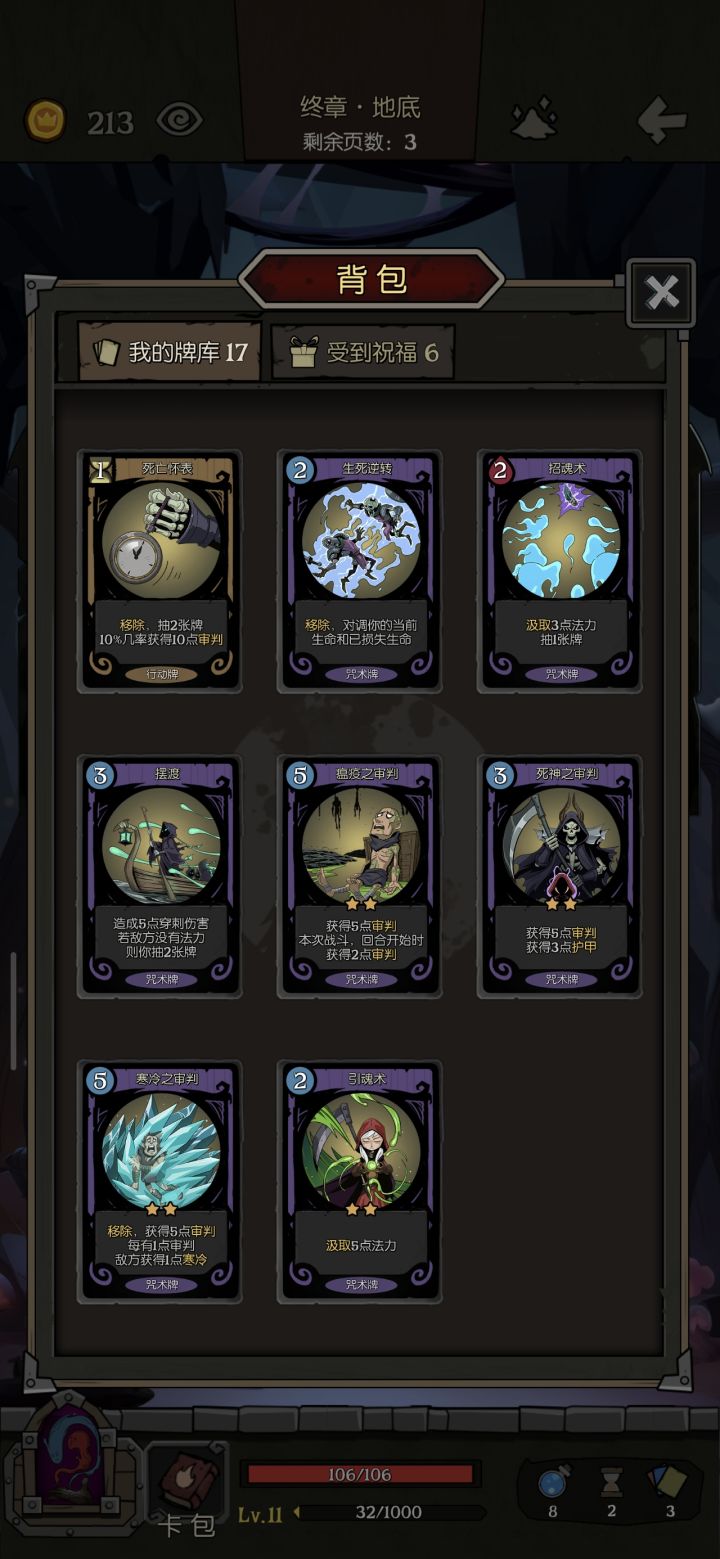Viewport: 720px width, 1559px height.
Task: Open the campfire mountain icon
Action: coord(534,120)
